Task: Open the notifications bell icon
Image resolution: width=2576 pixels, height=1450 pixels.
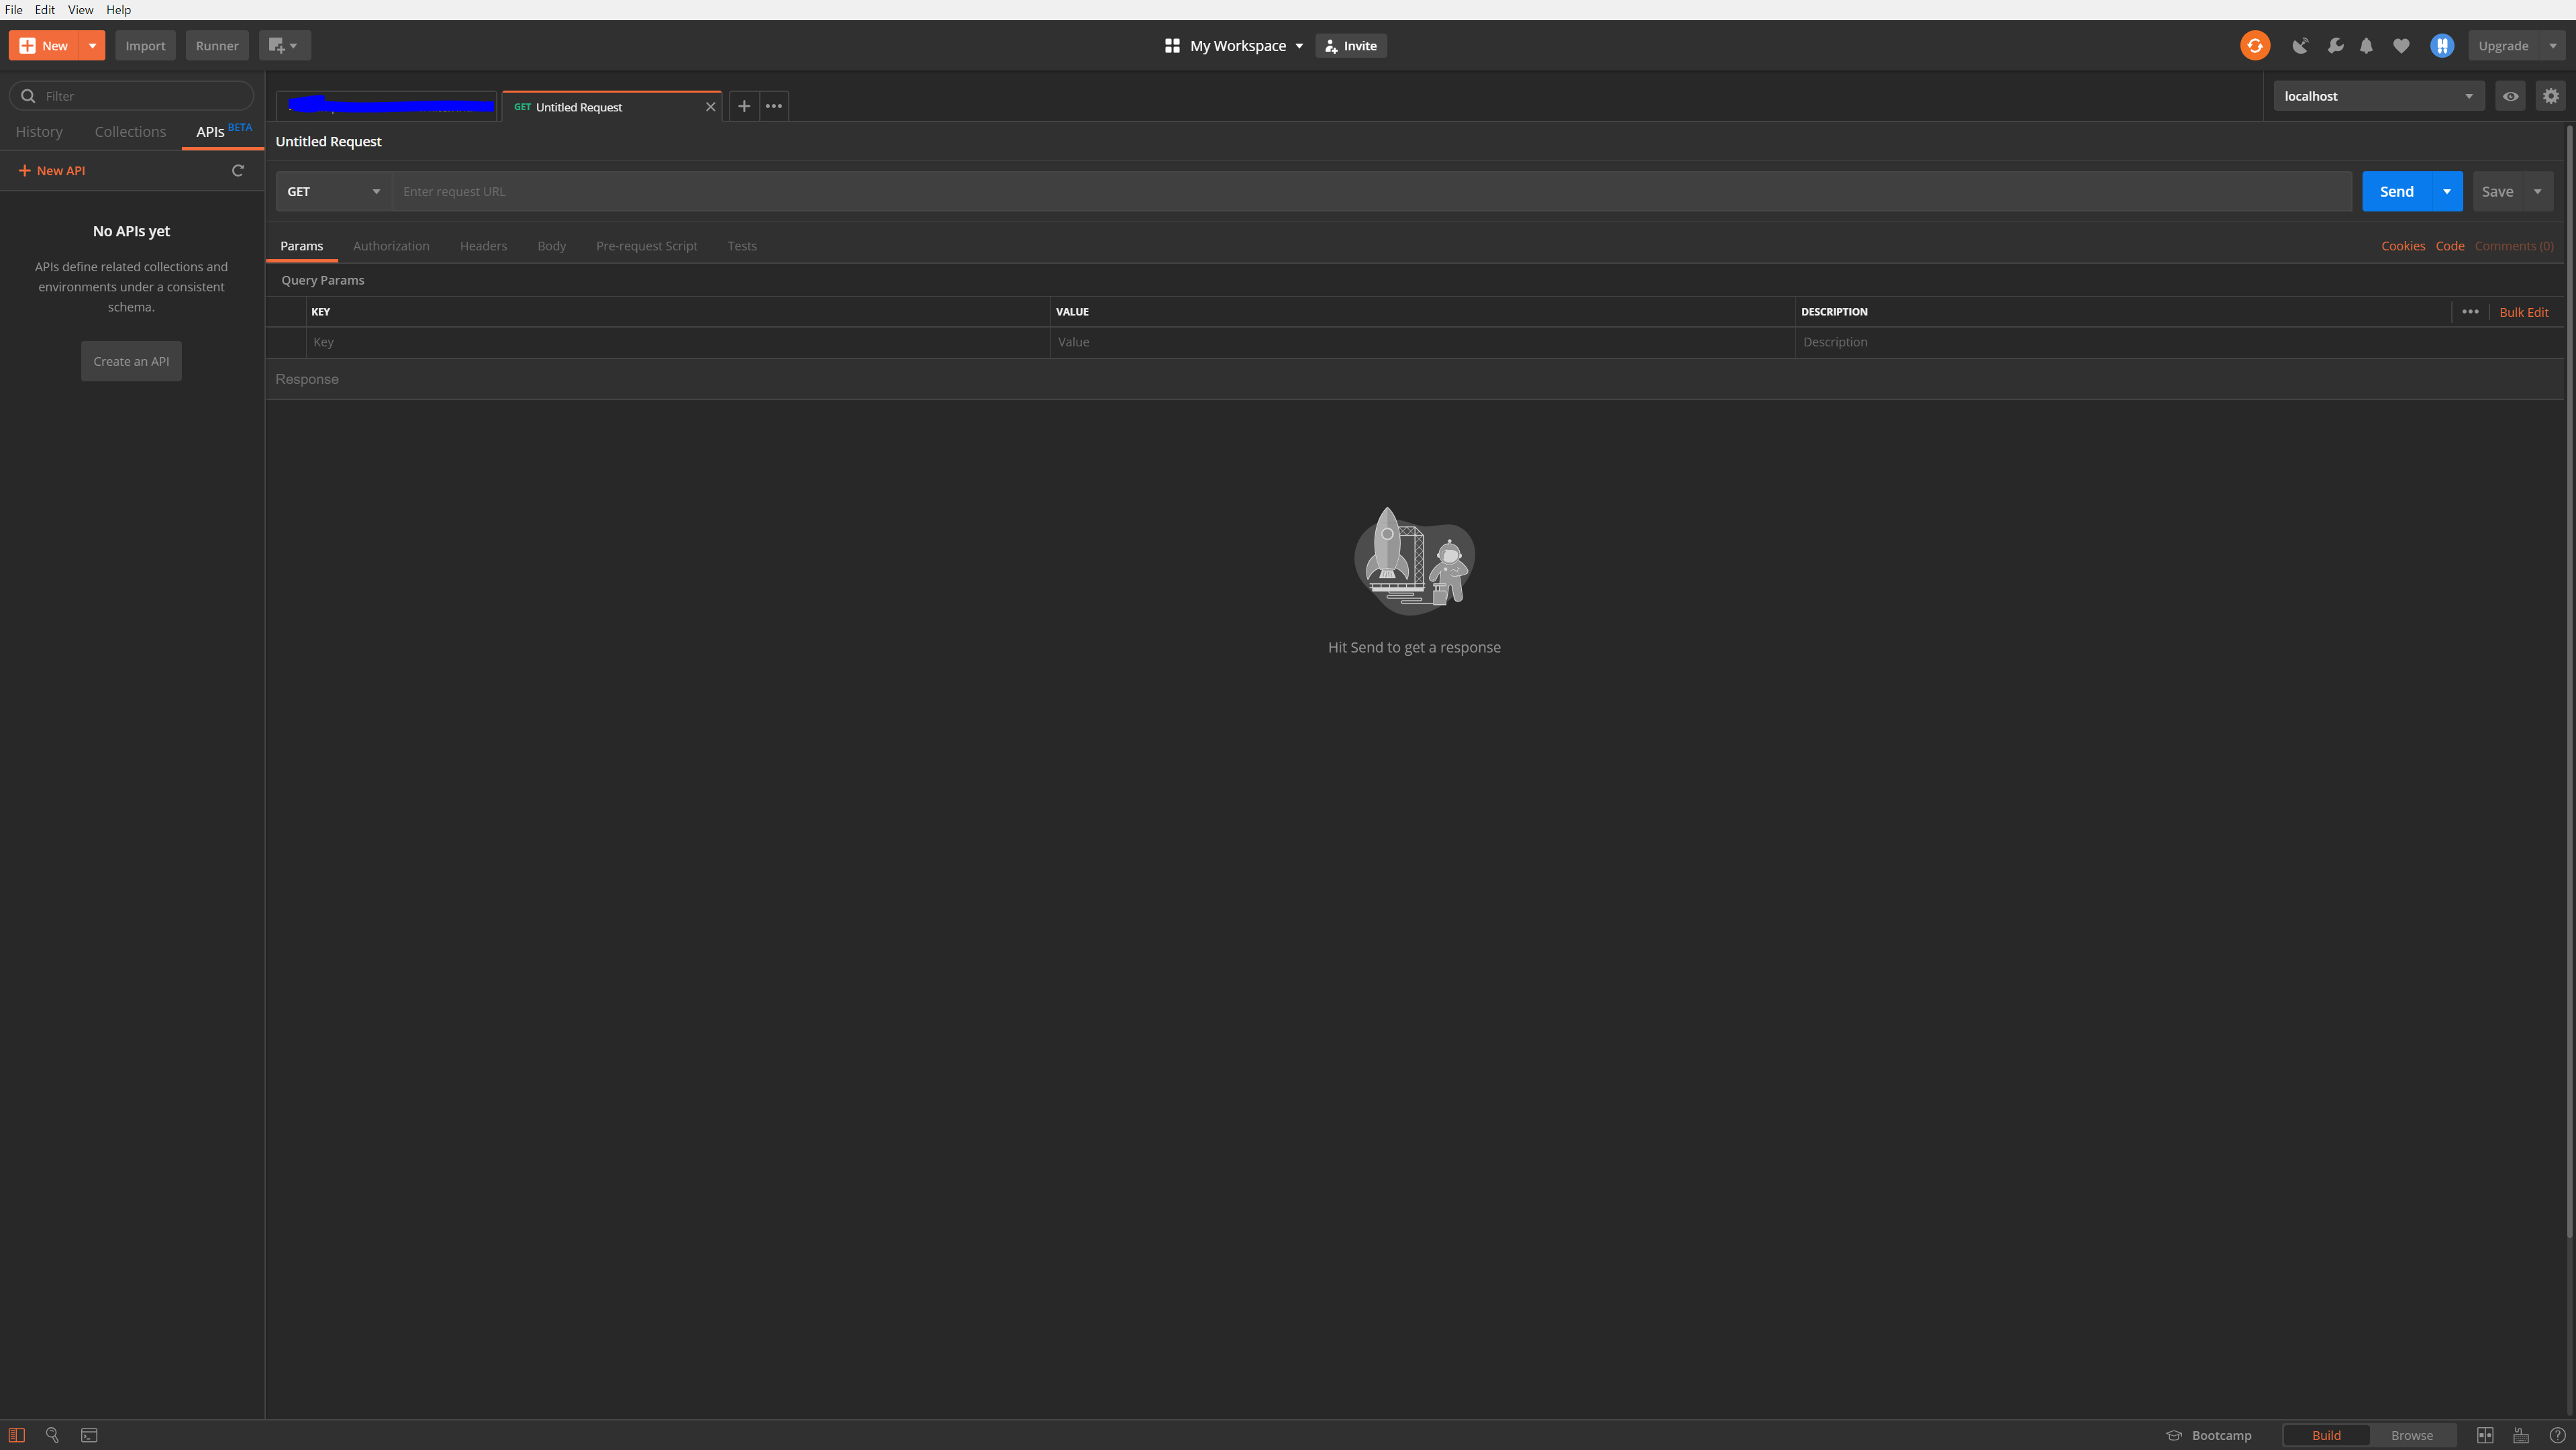Action: click(x=2366, y=45)
